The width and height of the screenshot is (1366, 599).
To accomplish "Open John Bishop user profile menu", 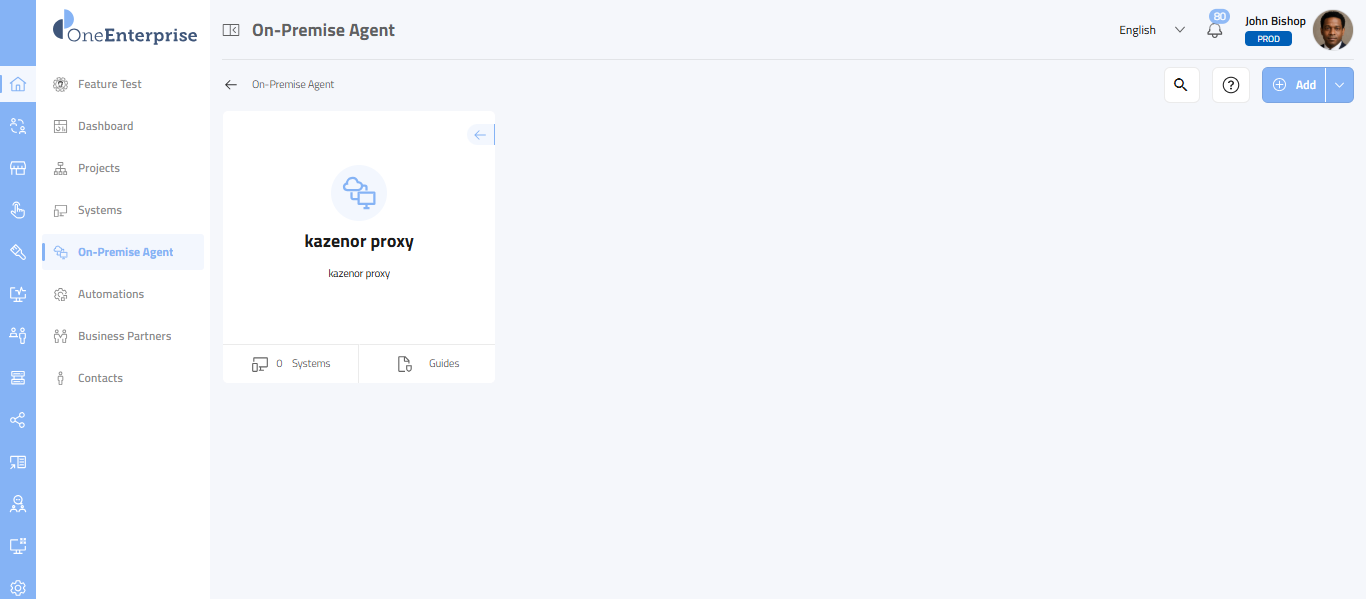I will [1297, 30].
